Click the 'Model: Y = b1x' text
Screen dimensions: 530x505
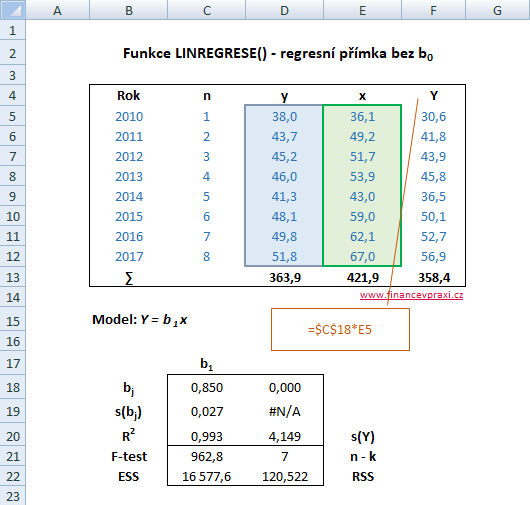140,320
